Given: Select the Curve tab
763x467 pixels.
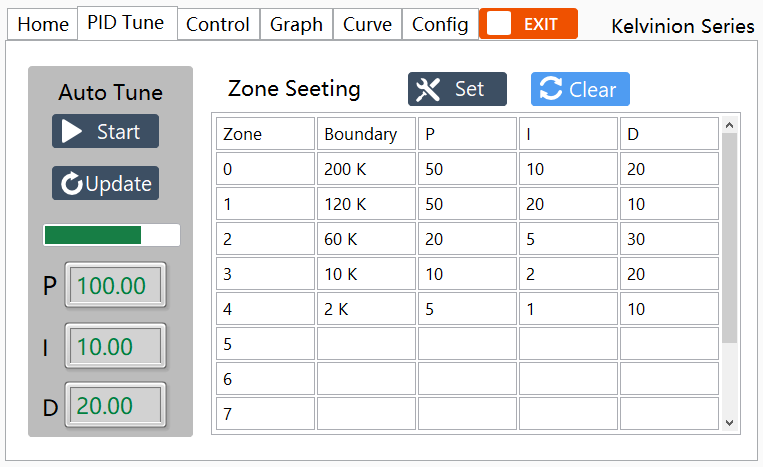Looking at the screenshot, I should (x=367, y=25).
